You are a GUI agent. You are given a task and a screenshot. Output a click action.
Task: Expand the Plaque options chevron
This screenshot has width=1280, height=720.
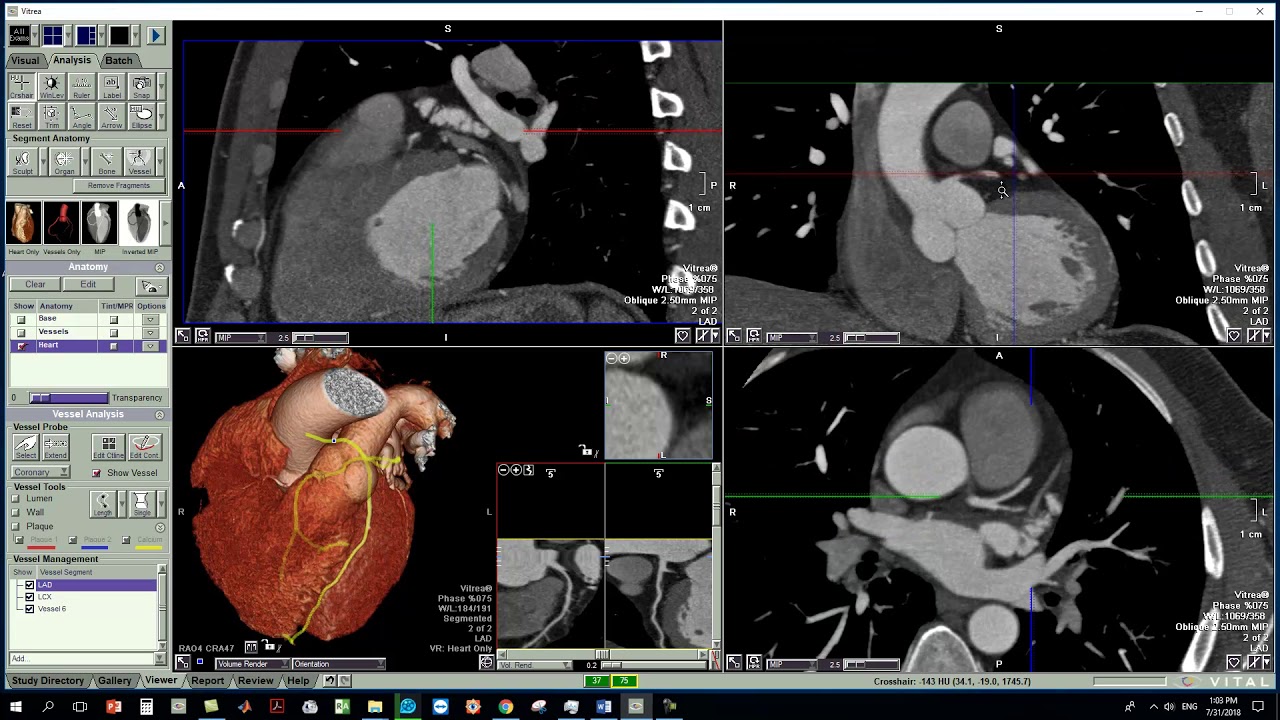pyautogui.click(x=160, y=527)
